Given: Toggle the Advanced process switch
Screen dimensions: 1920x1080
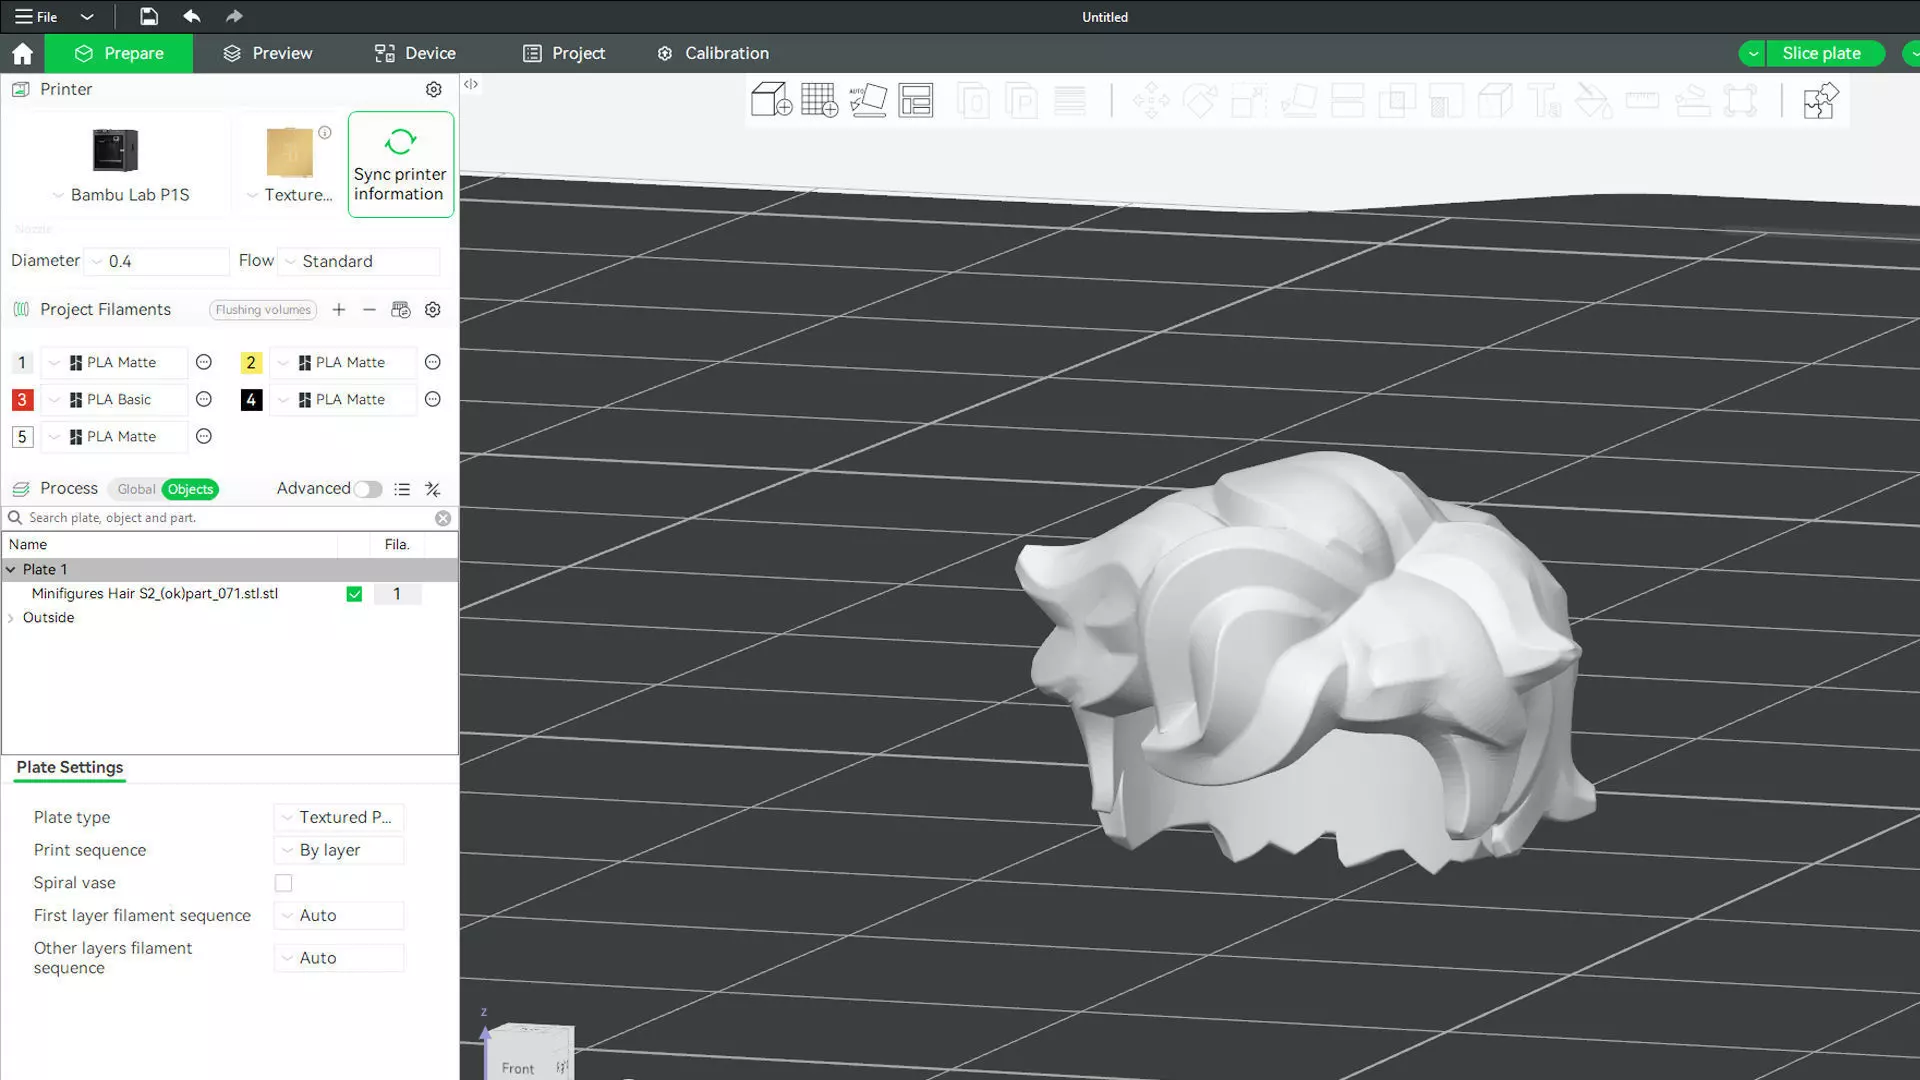Looking at the screenshot, I should click(367, 489).
